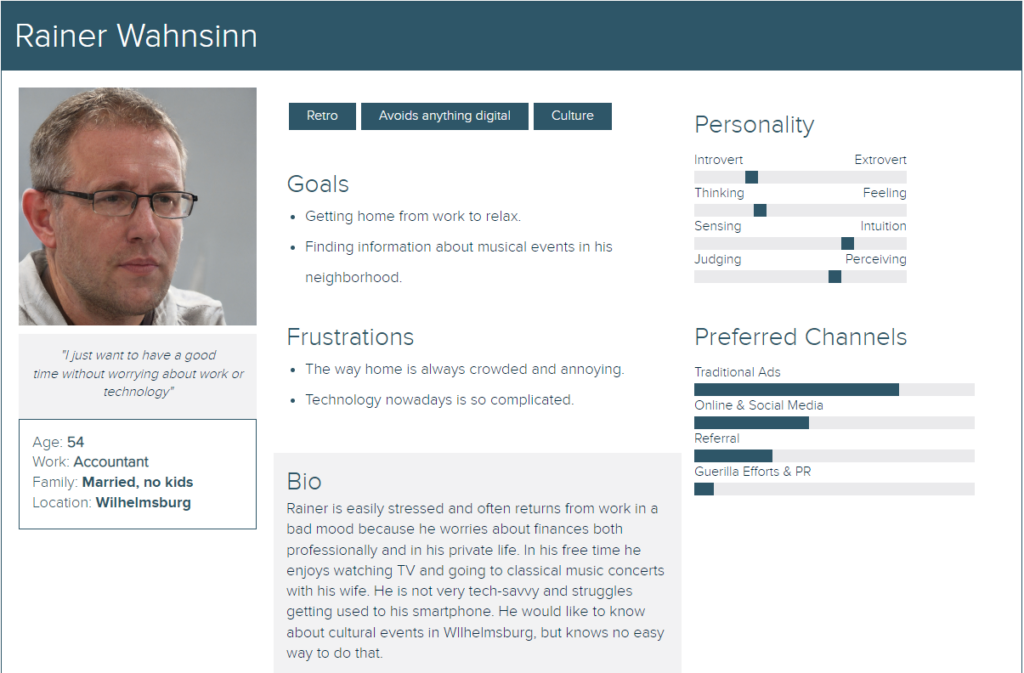Click the Judging-Perceiving slider handle
Viewport: 1024px width, 673px height.
tap(835, 277)
